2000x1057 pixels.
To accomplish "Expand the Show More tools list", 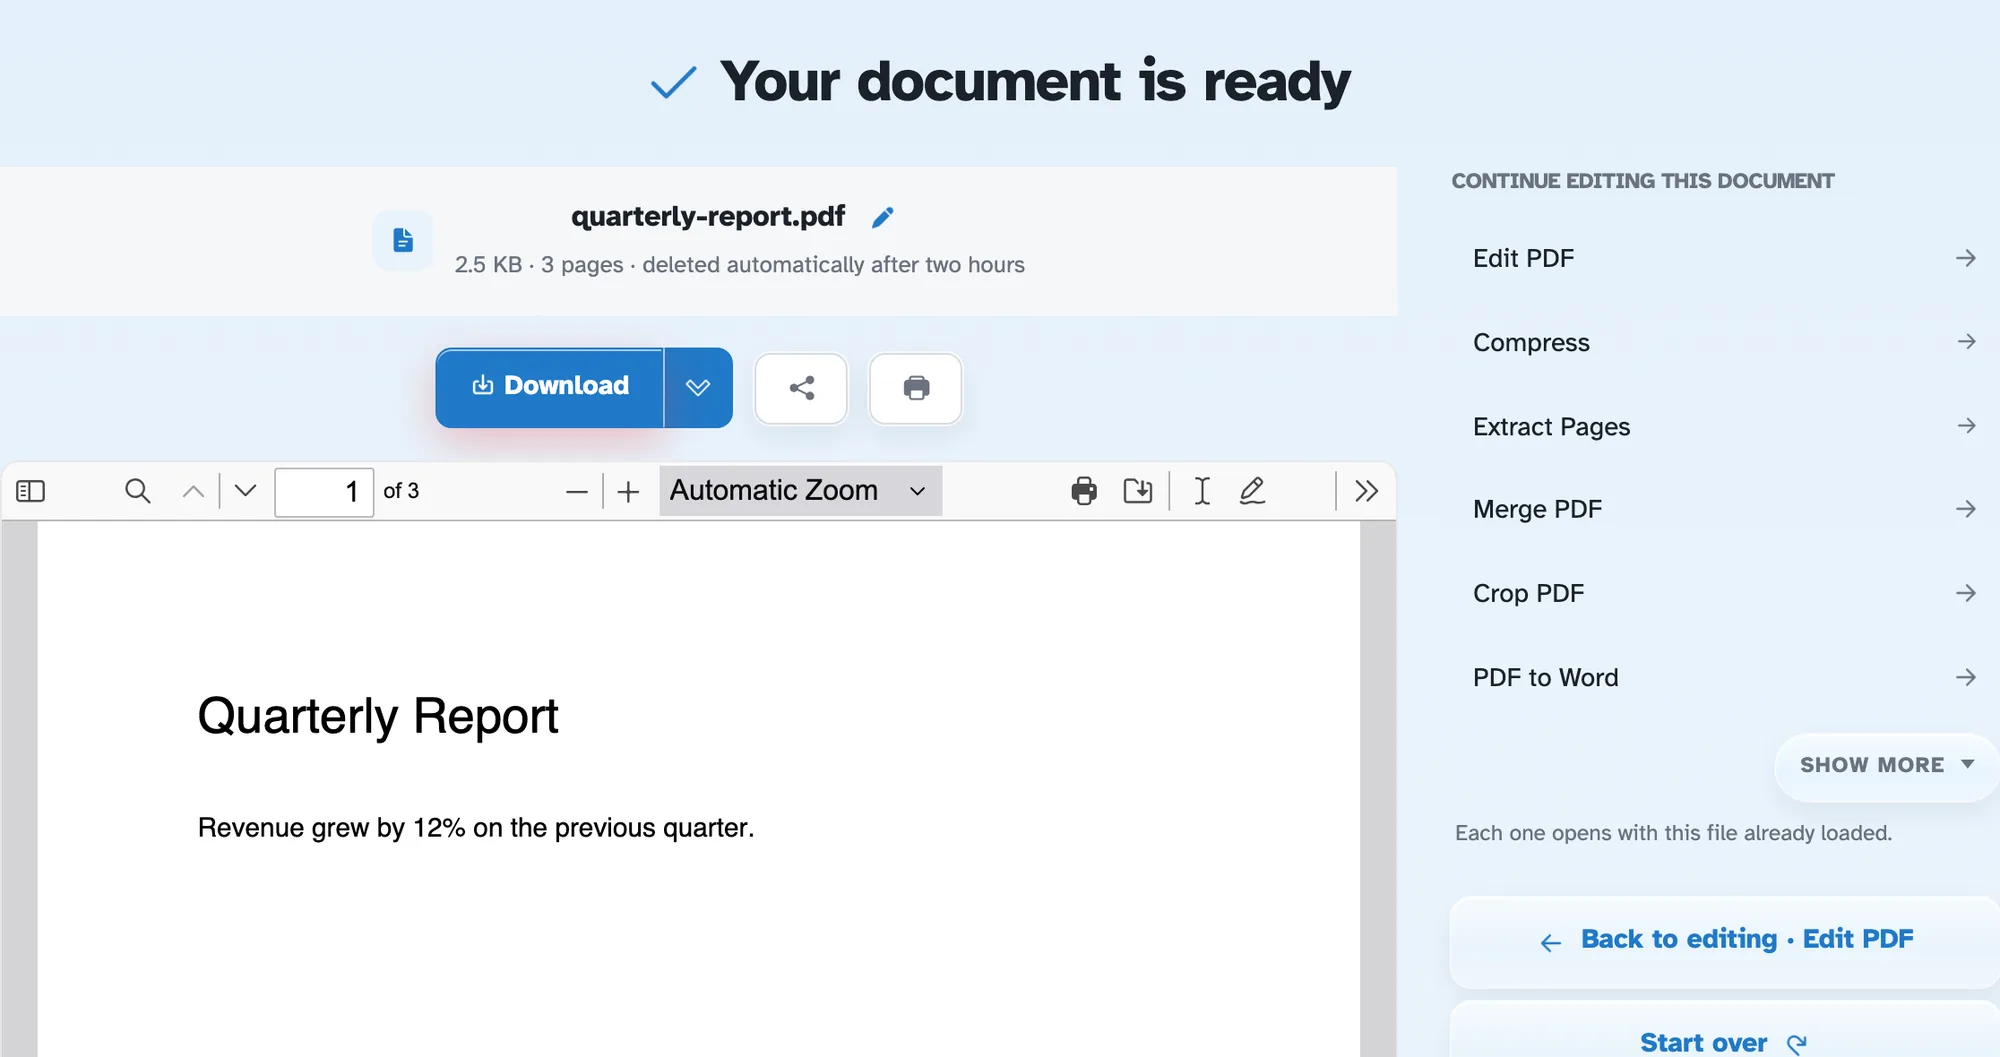I will [1886, 765].
